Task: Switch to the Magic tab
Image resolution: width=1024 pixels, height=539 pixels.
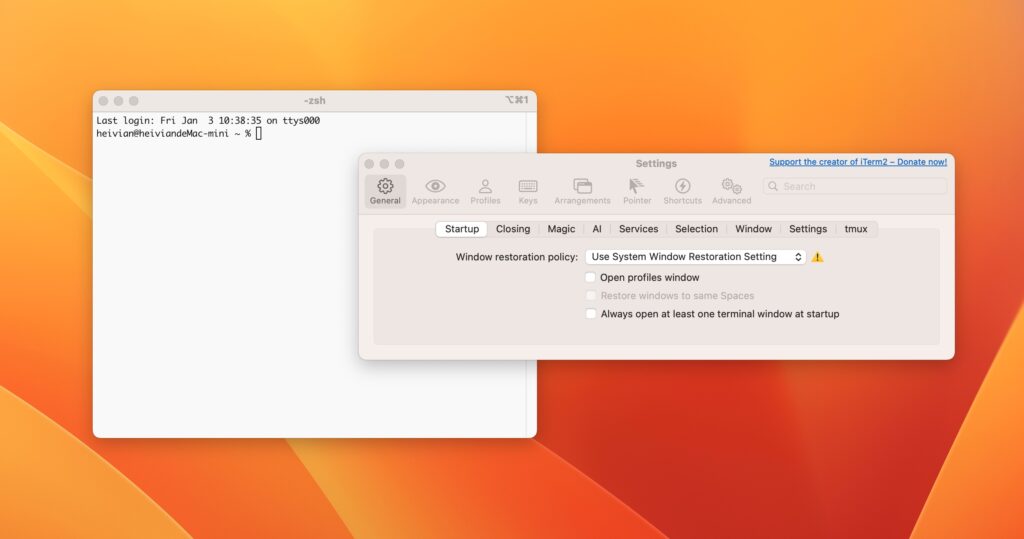Action: point(561,229)
